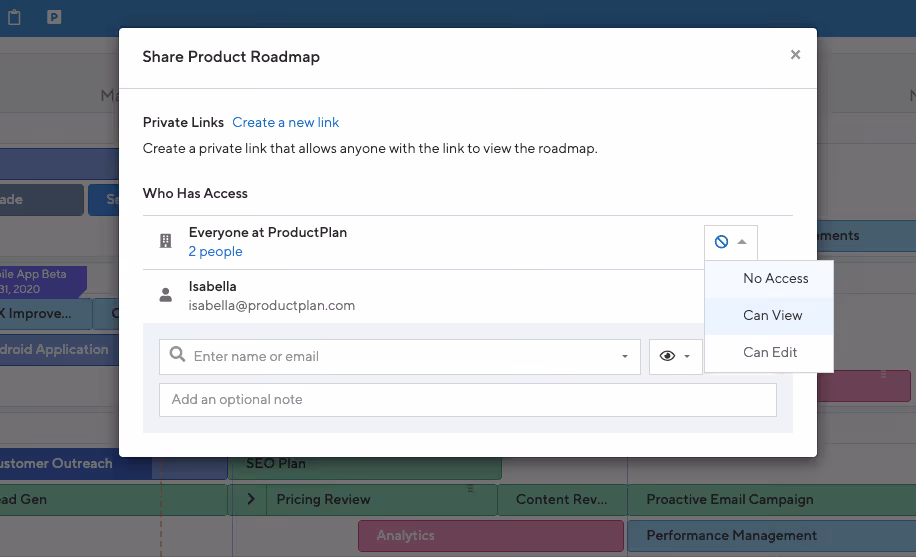Screen dimensions: 916x557
Task: Click the Add an optional note field
Action: [x=467, y=400]
